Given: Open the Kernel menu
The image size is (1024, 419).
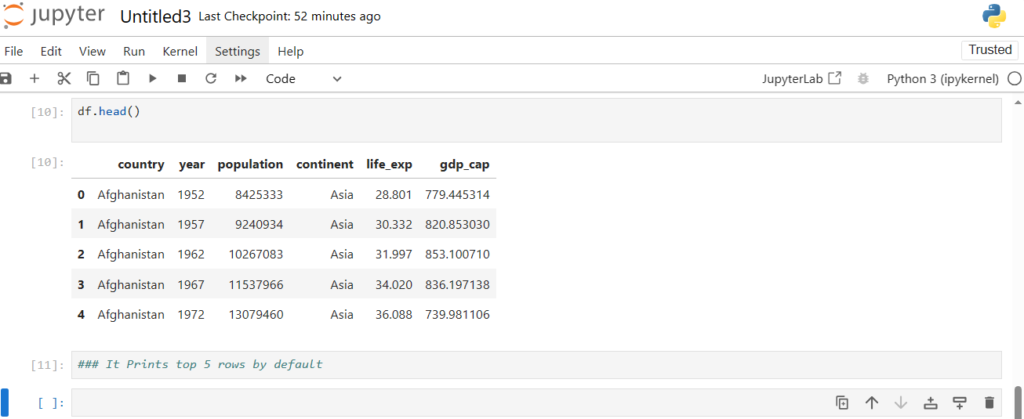Looking at the screenshot, I should coord(180,51).
